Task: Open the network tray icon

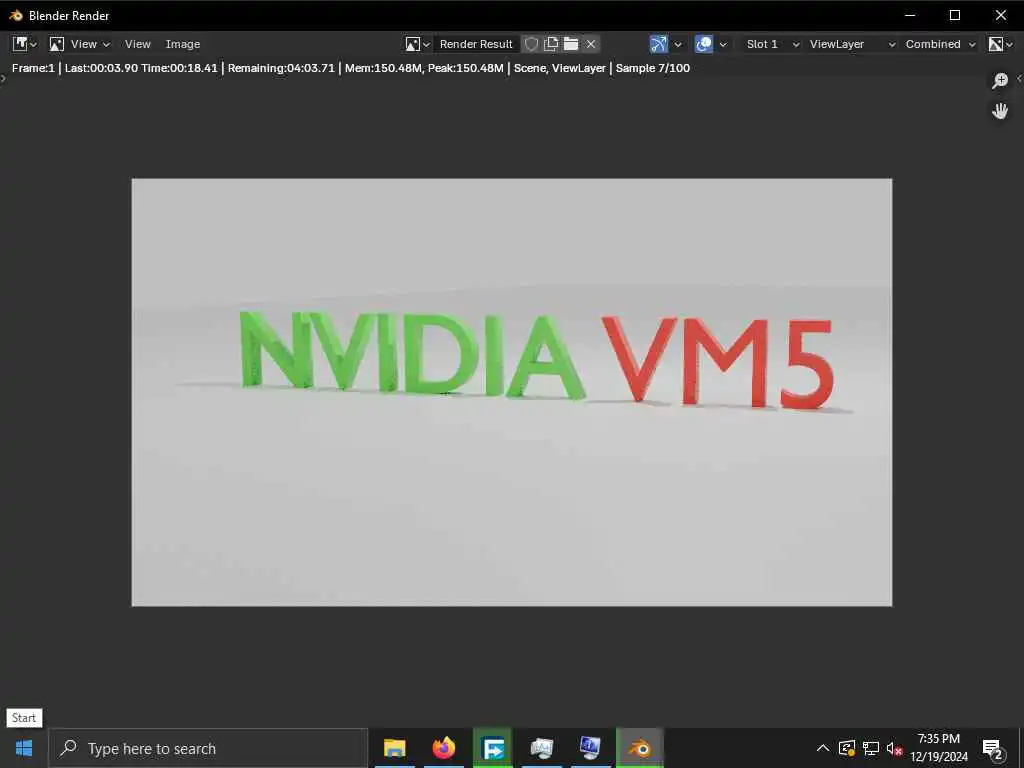Action: click(871, 748)
